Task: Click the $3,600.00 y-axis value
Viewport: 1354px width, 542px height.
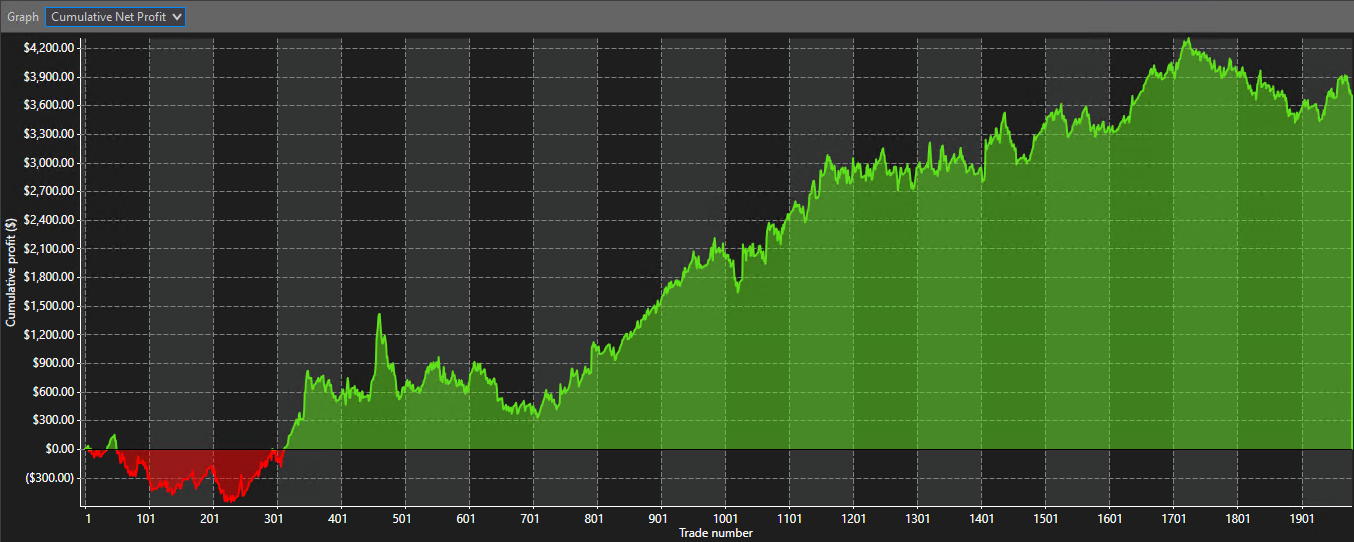Action: pos(49,105)
